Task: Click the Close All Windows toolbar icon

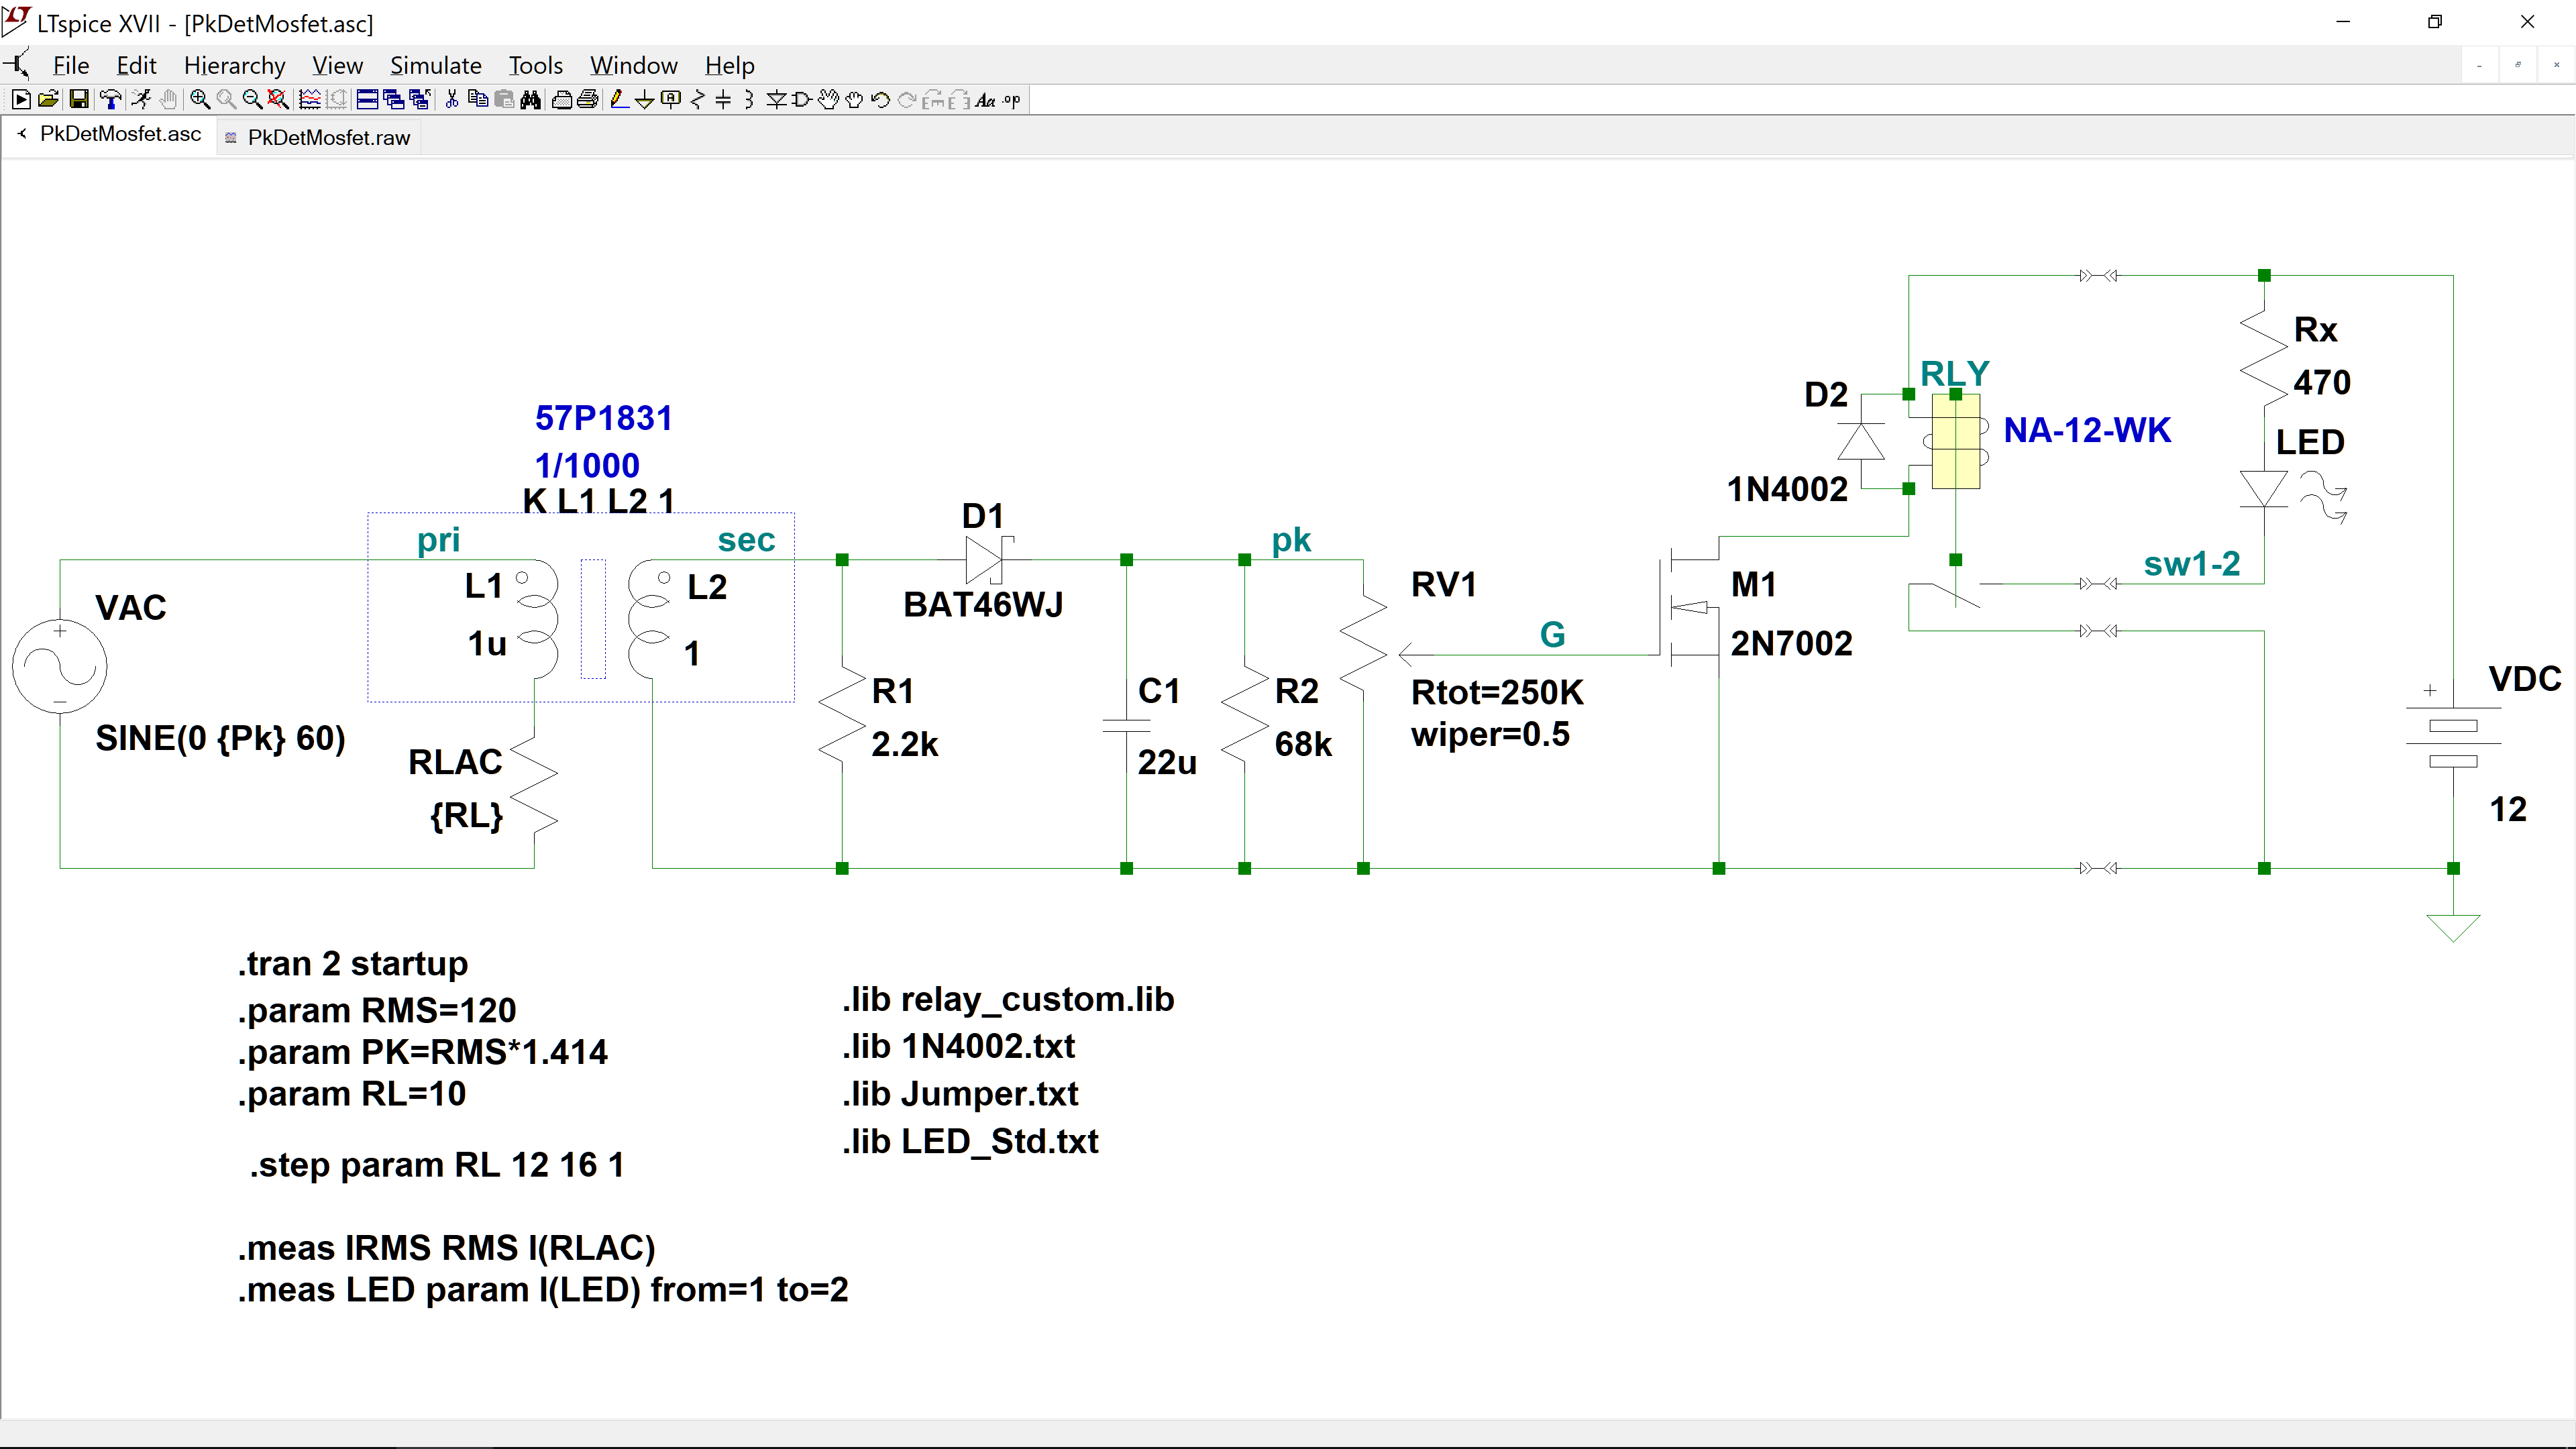Action: 419,99
